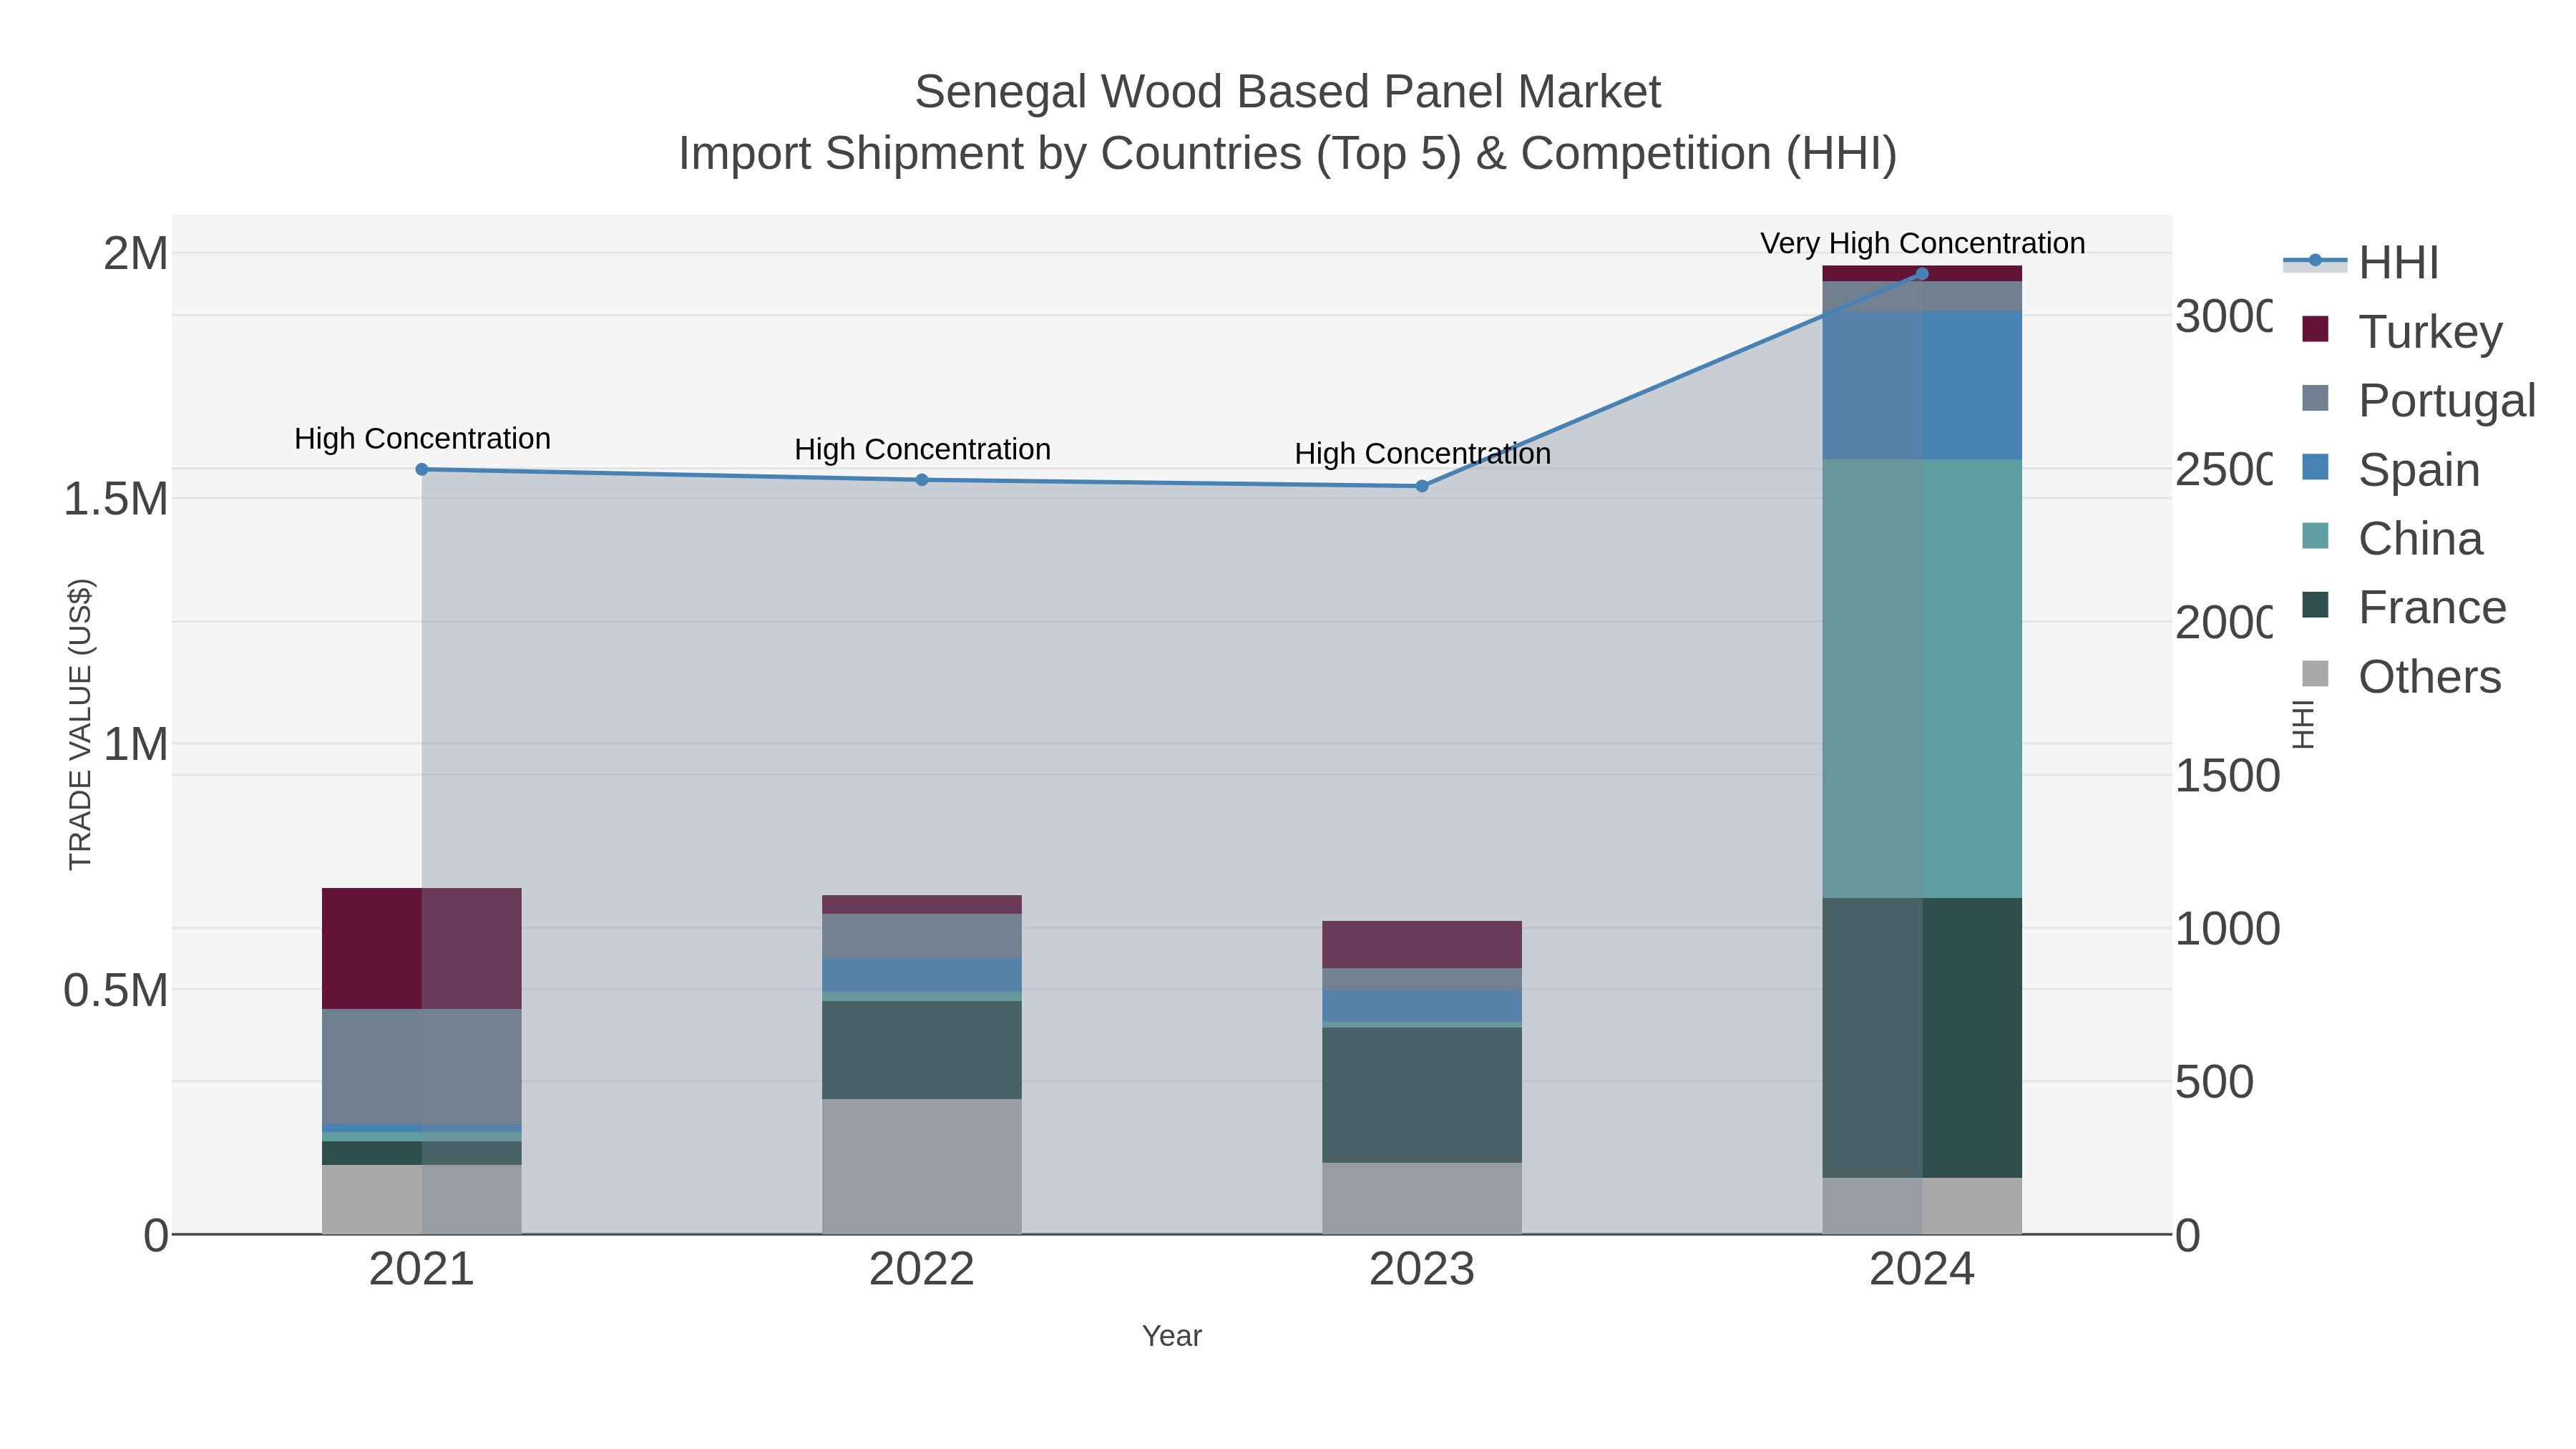Click the France segment in the 2024 bar

tap(1922, 1037)
